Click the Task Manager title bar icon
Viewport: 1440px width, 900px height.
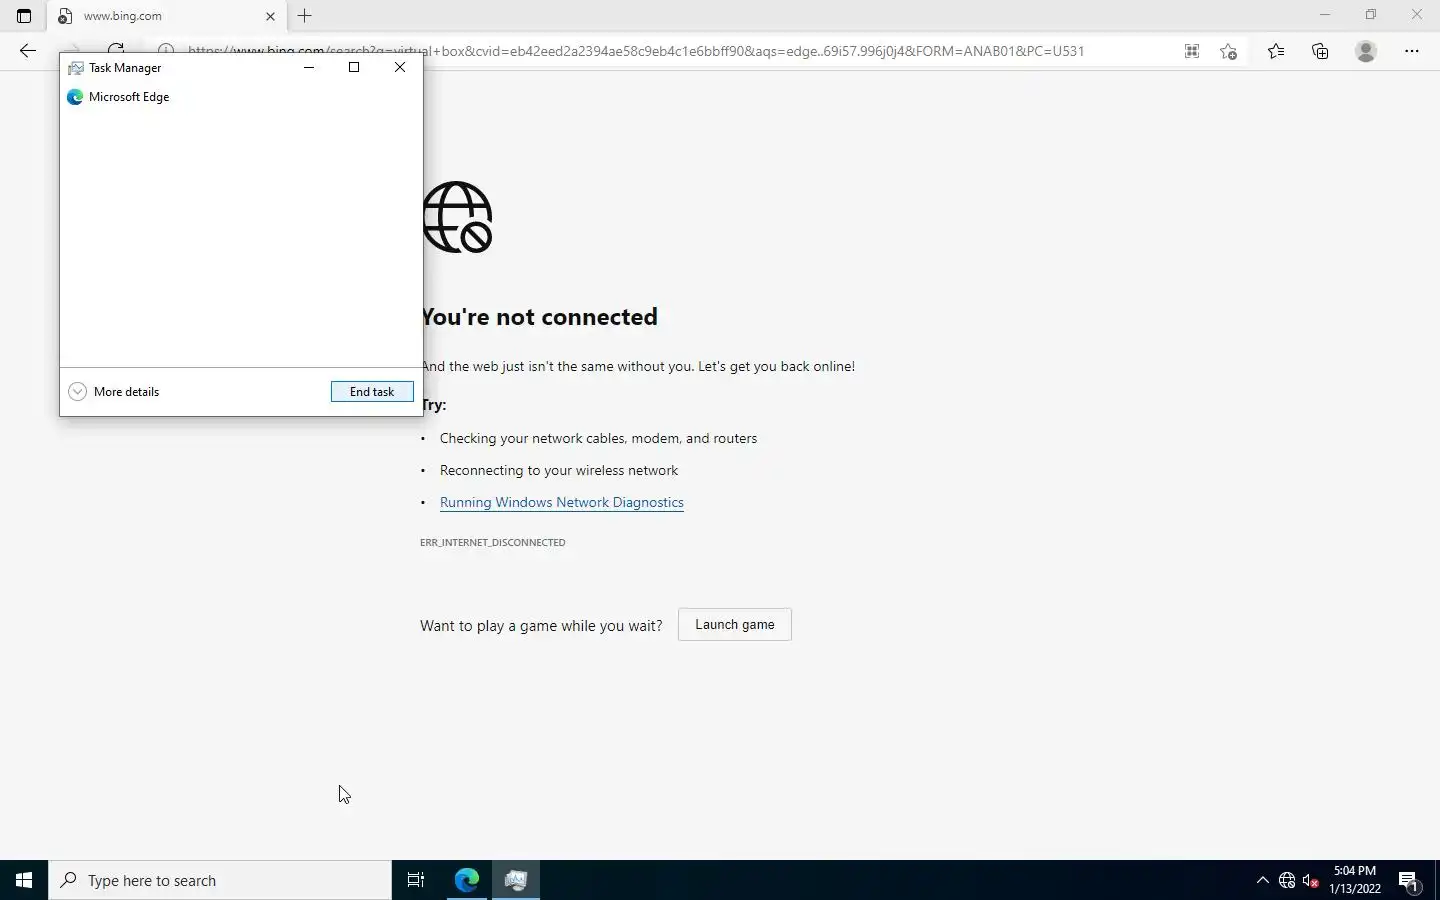[75, 68]
